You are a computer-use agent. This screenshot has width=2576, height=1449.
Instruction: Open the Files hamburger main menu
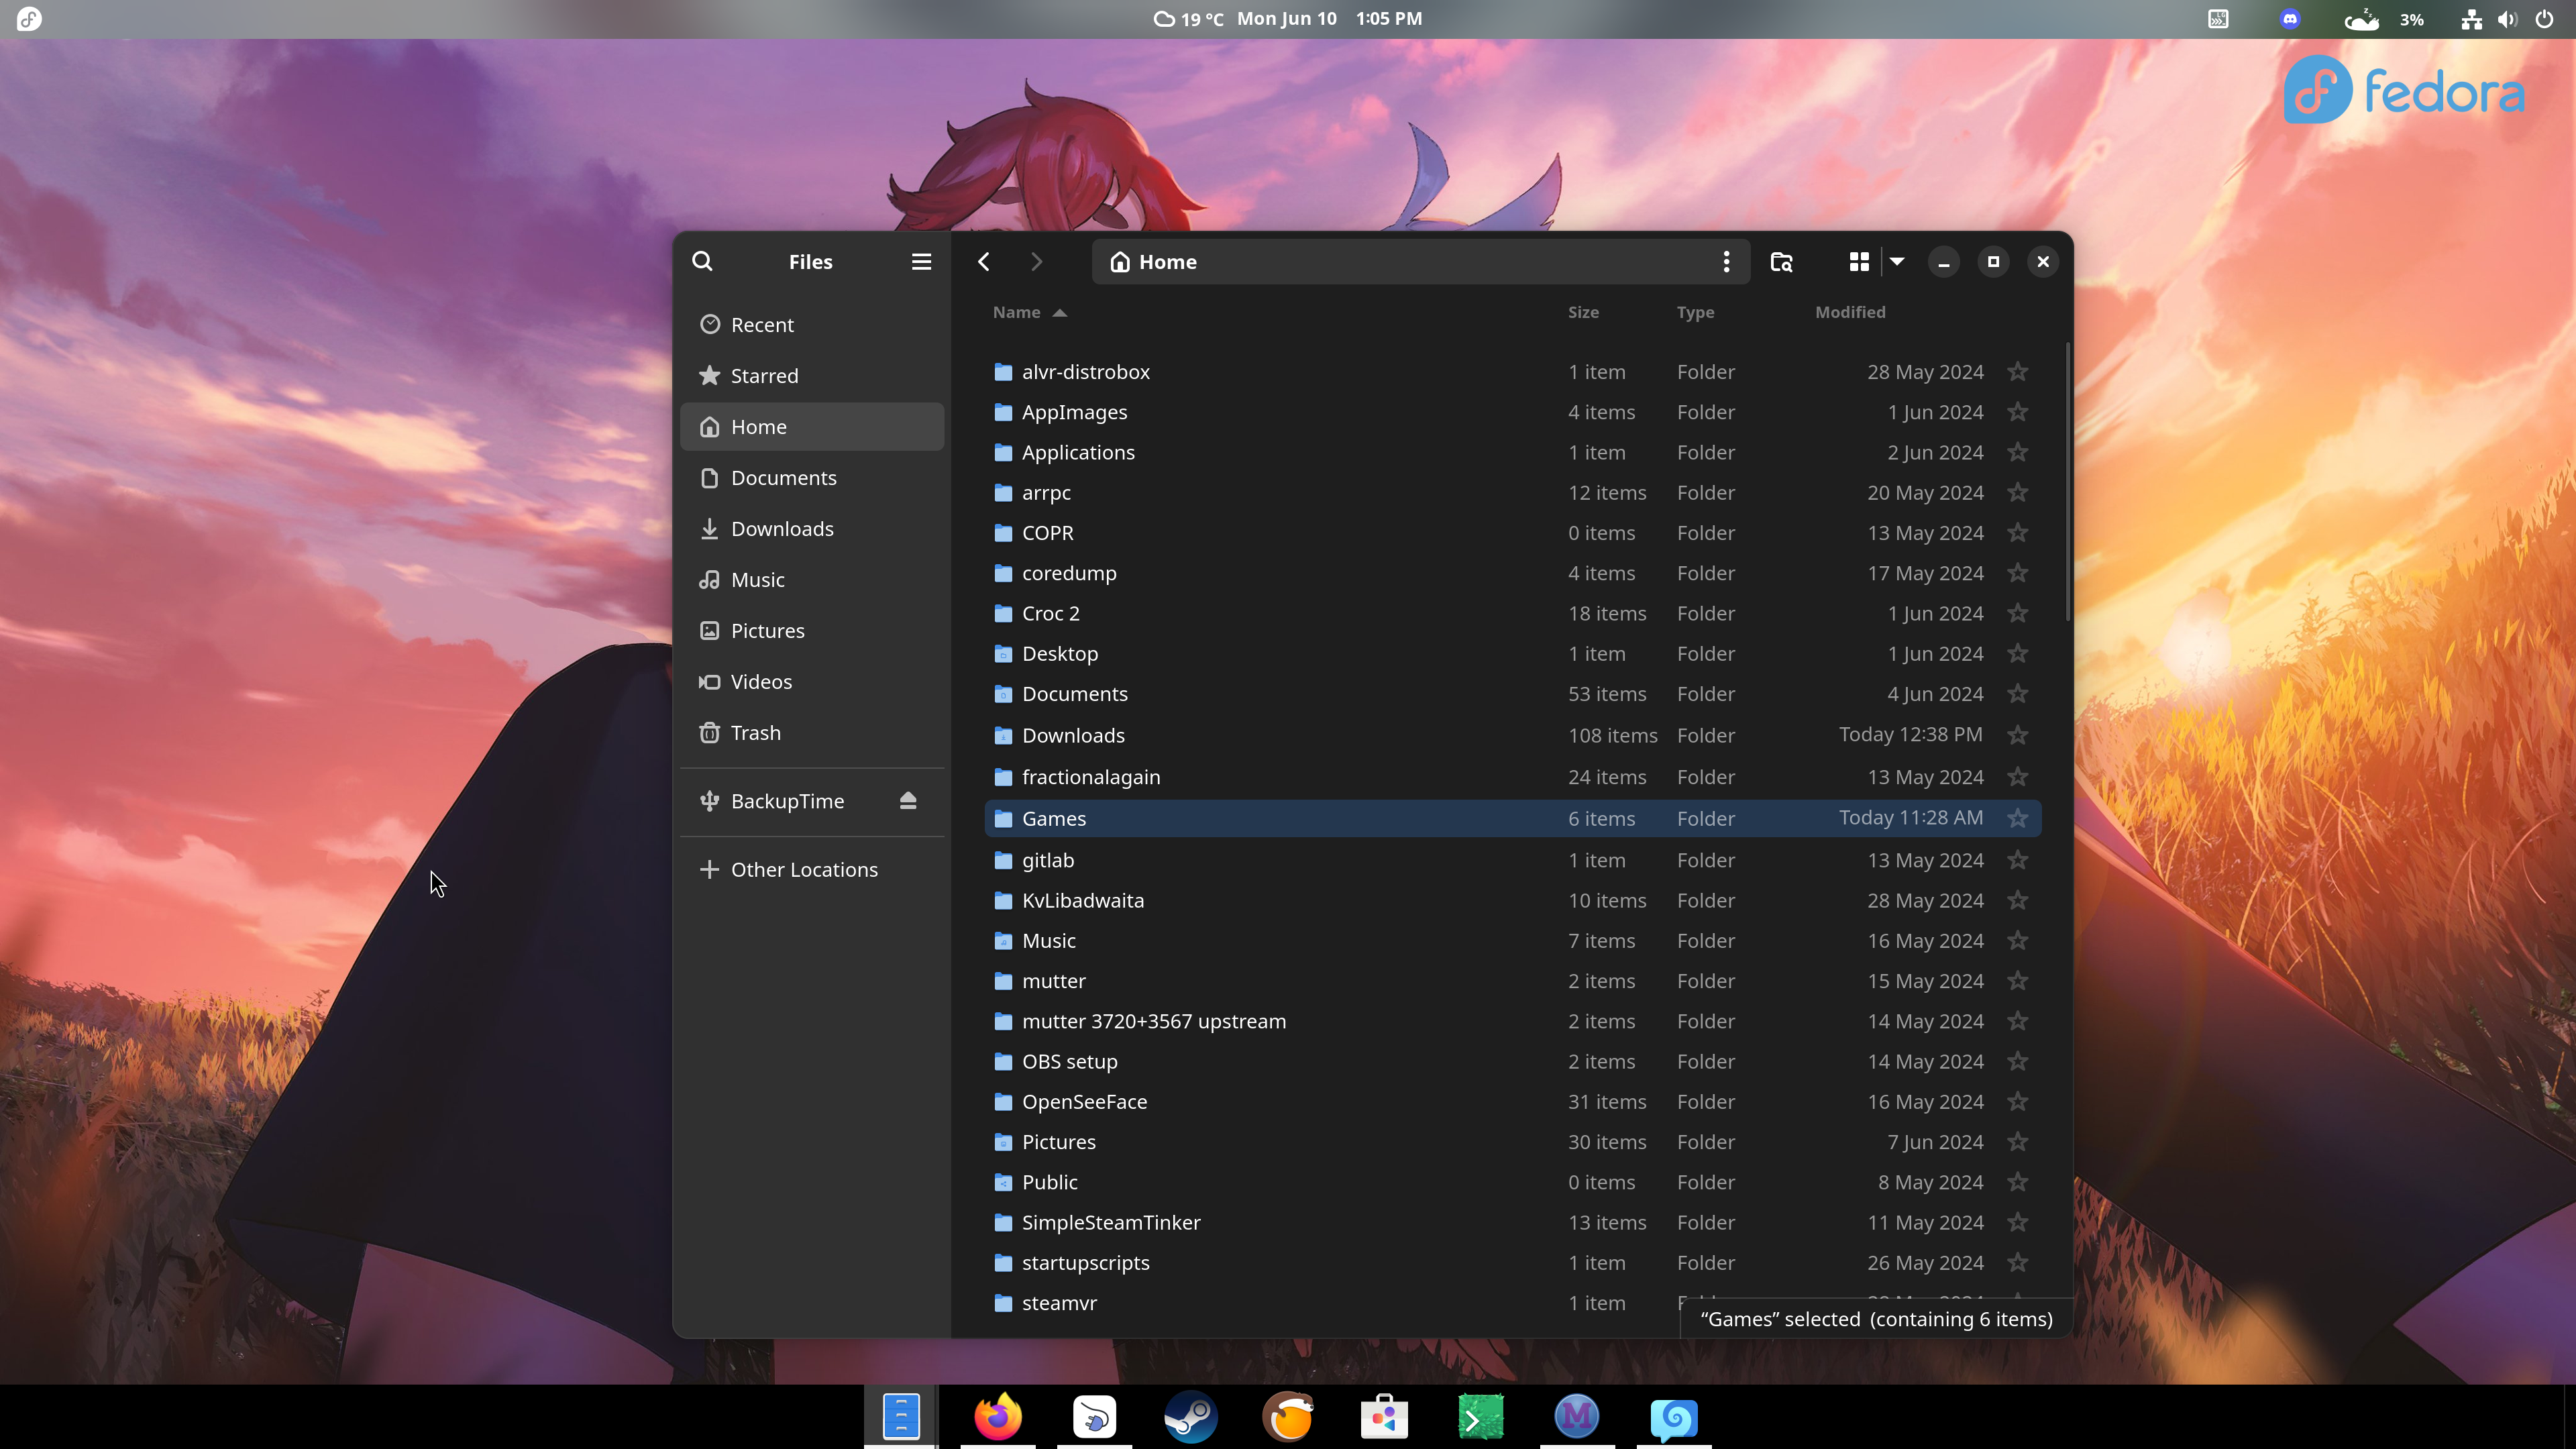pyautogui.click(x=921, y=262)
